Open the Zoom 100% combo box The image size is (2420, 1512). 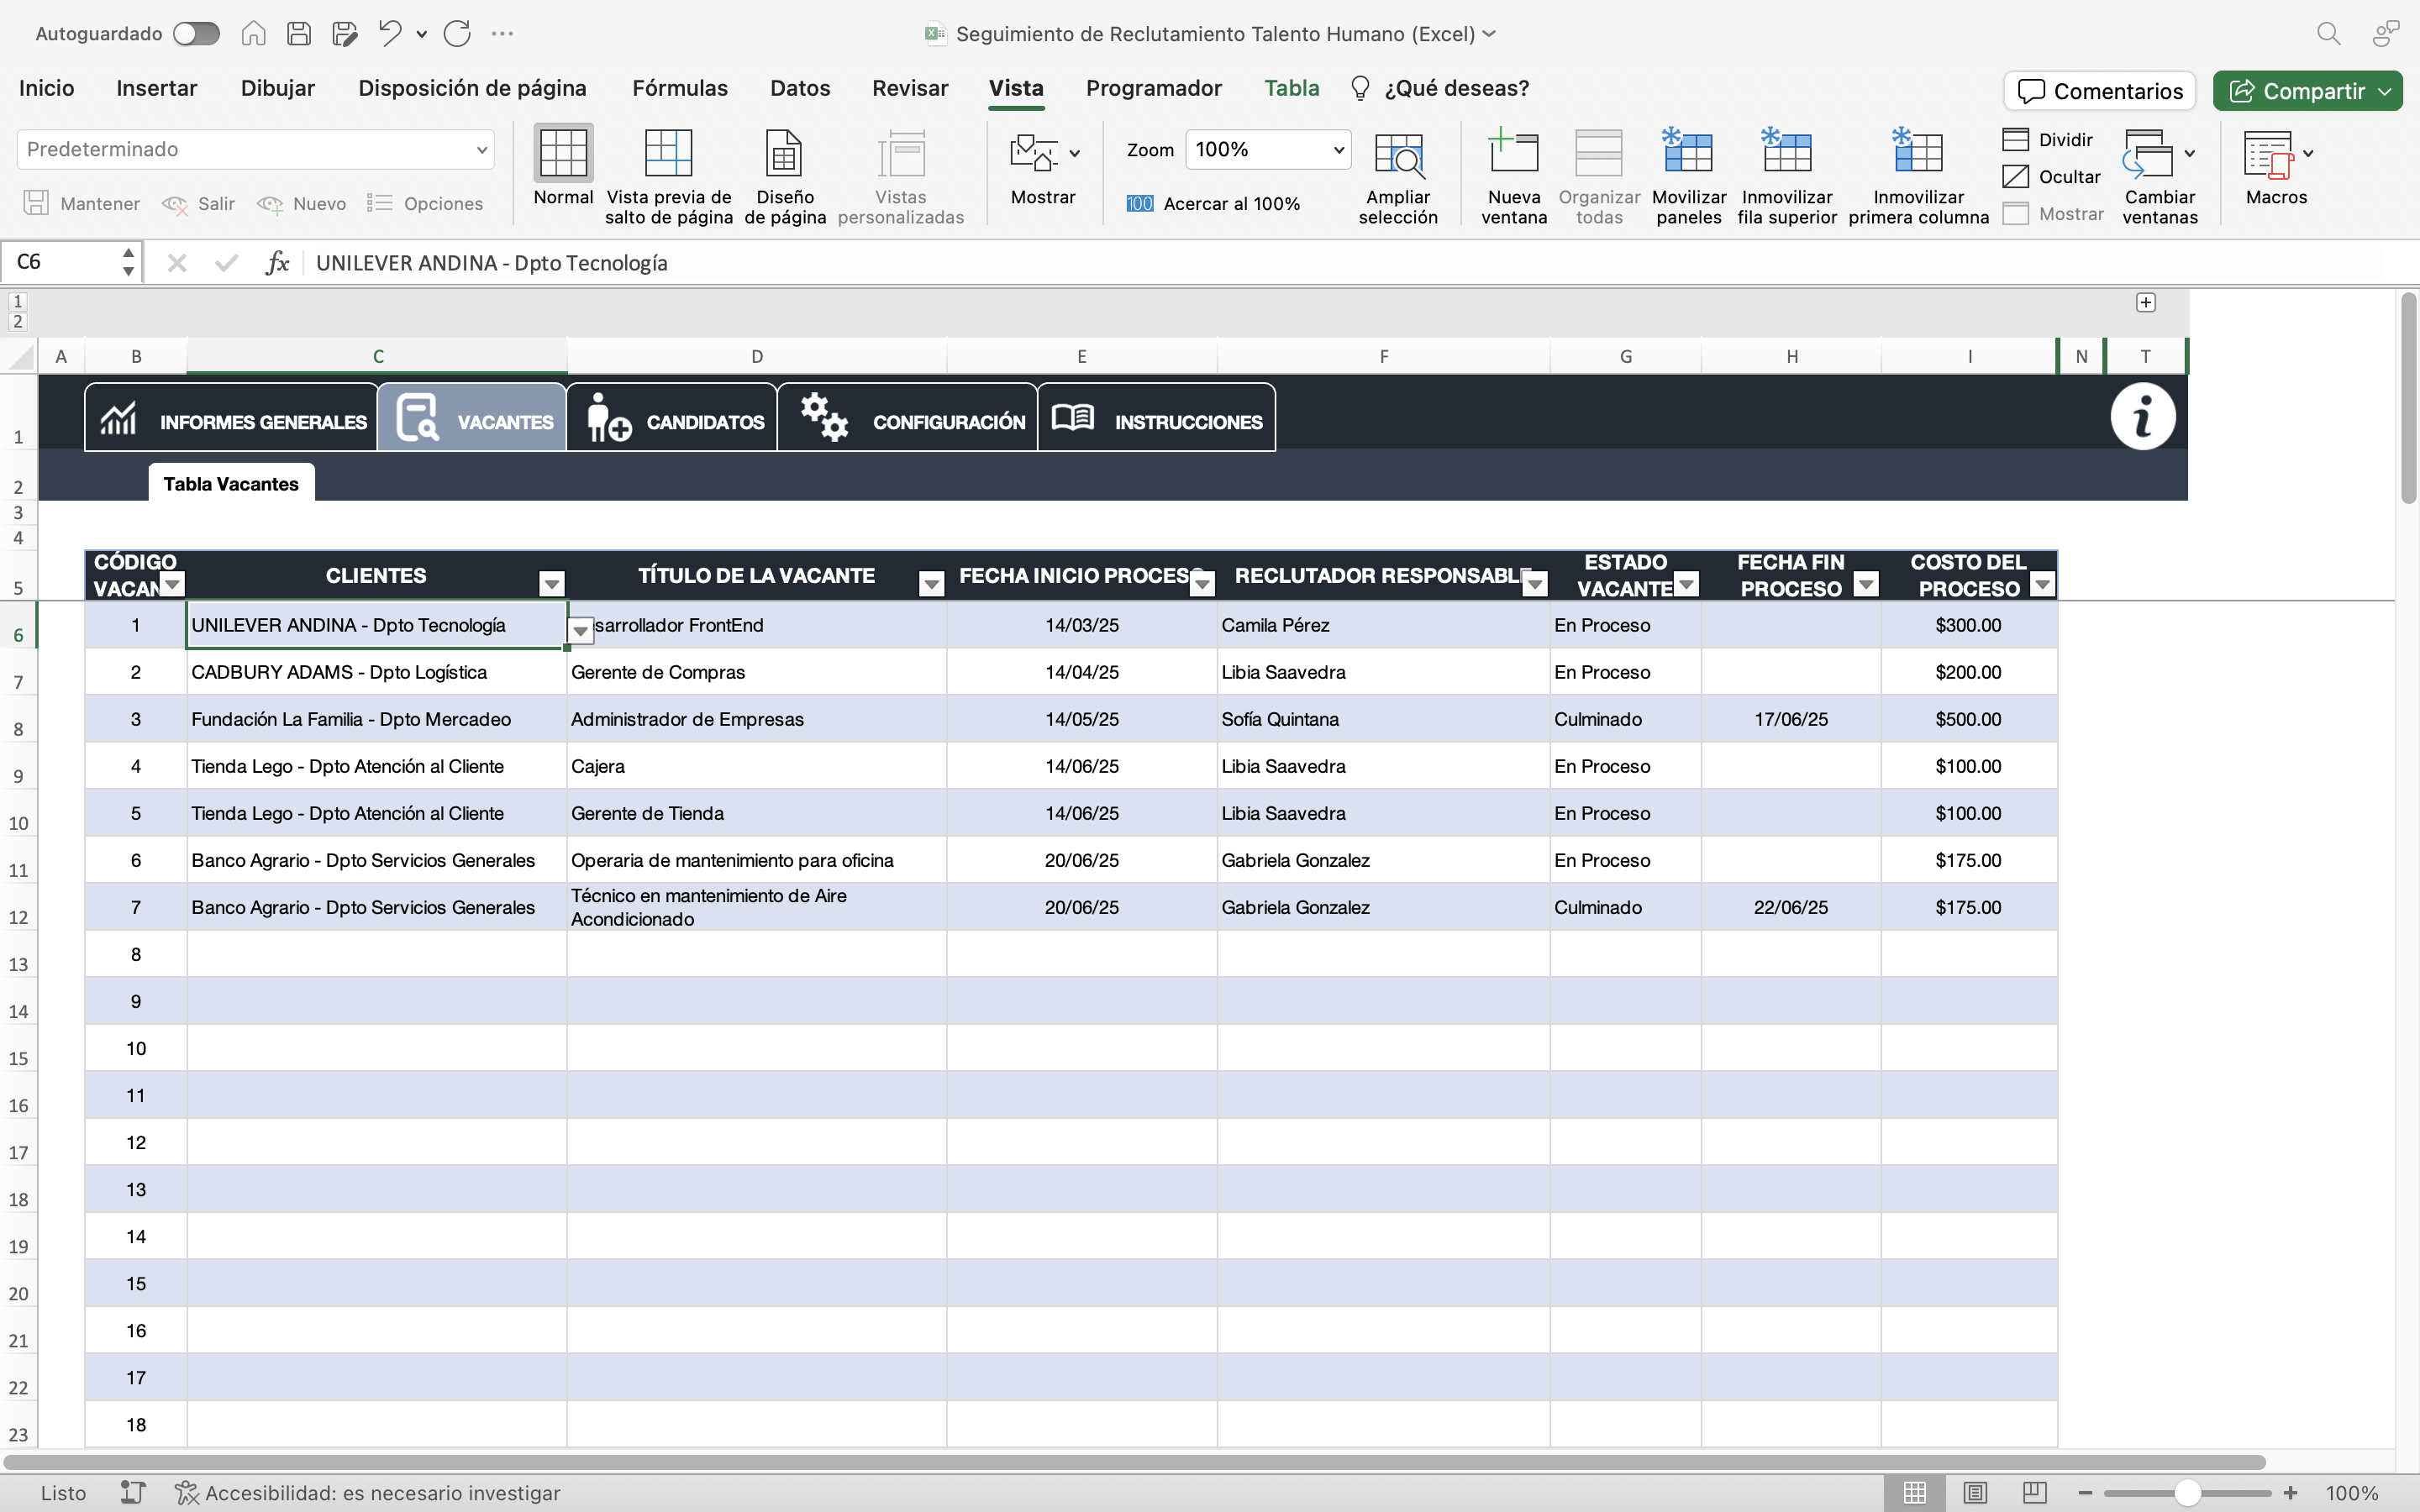click(x=1267, y=150)
